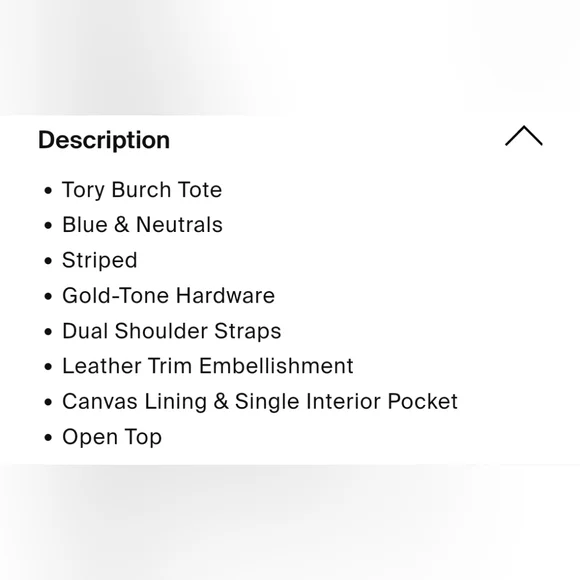The height and width of the screenshot is (580, 580).
Task: Select the Gold-Tone Hardware line
Action: coord(168,296)
